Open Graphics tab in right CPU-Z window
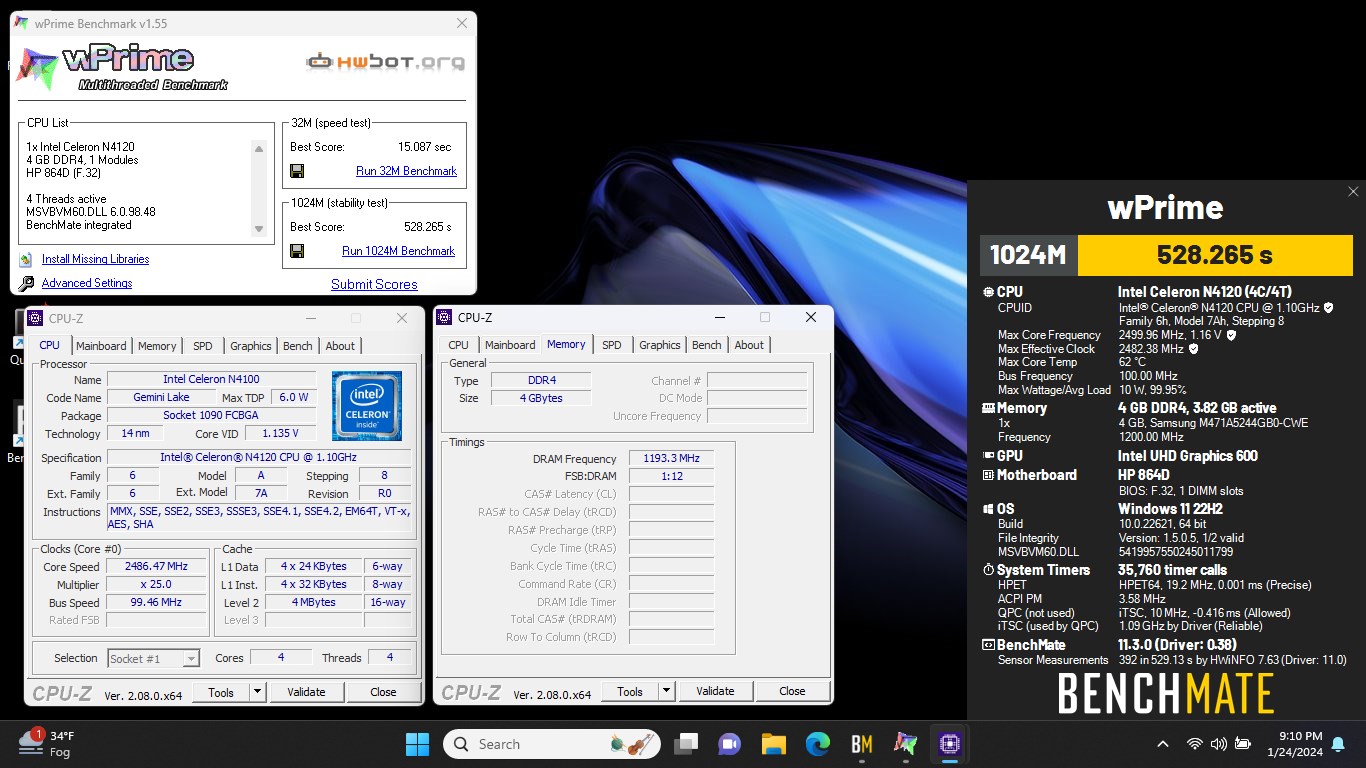 [x=660, y=345]
